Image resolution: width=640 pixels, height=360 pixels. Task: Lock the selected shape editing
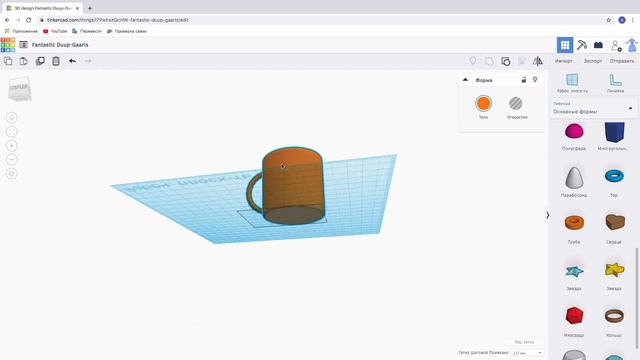pos(524,80)
